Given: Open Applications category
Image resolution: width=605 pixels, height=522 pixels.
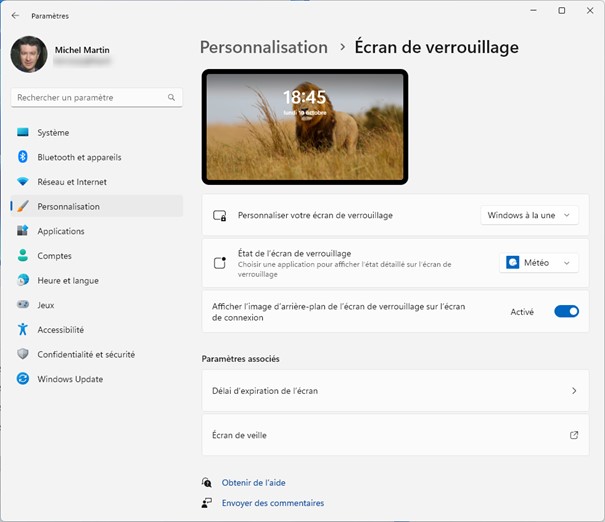Looking at the screenshot, I should (96, 231).
